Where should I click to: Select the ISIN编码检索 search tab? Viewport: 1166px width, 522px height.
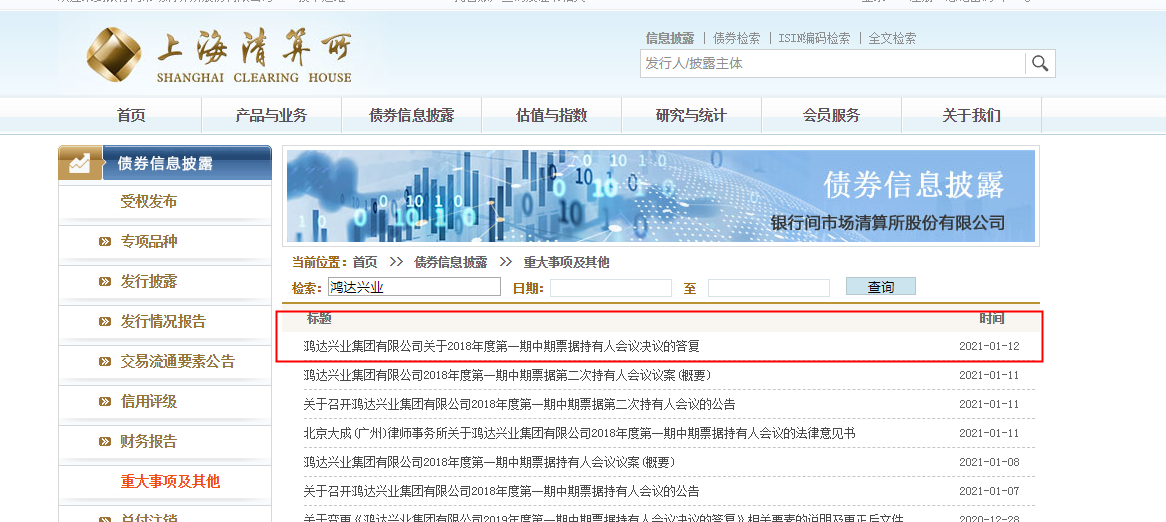[x=814, y=38]
